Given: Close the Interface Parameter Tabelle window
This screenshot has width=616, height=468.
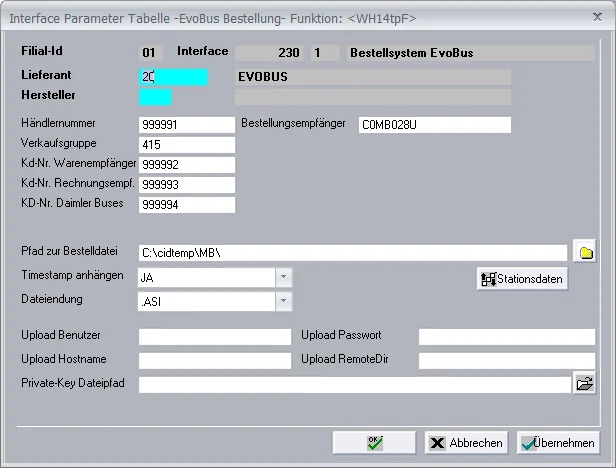Looking at the screenshot, I should pyautogui.click(x=597, y=17).
